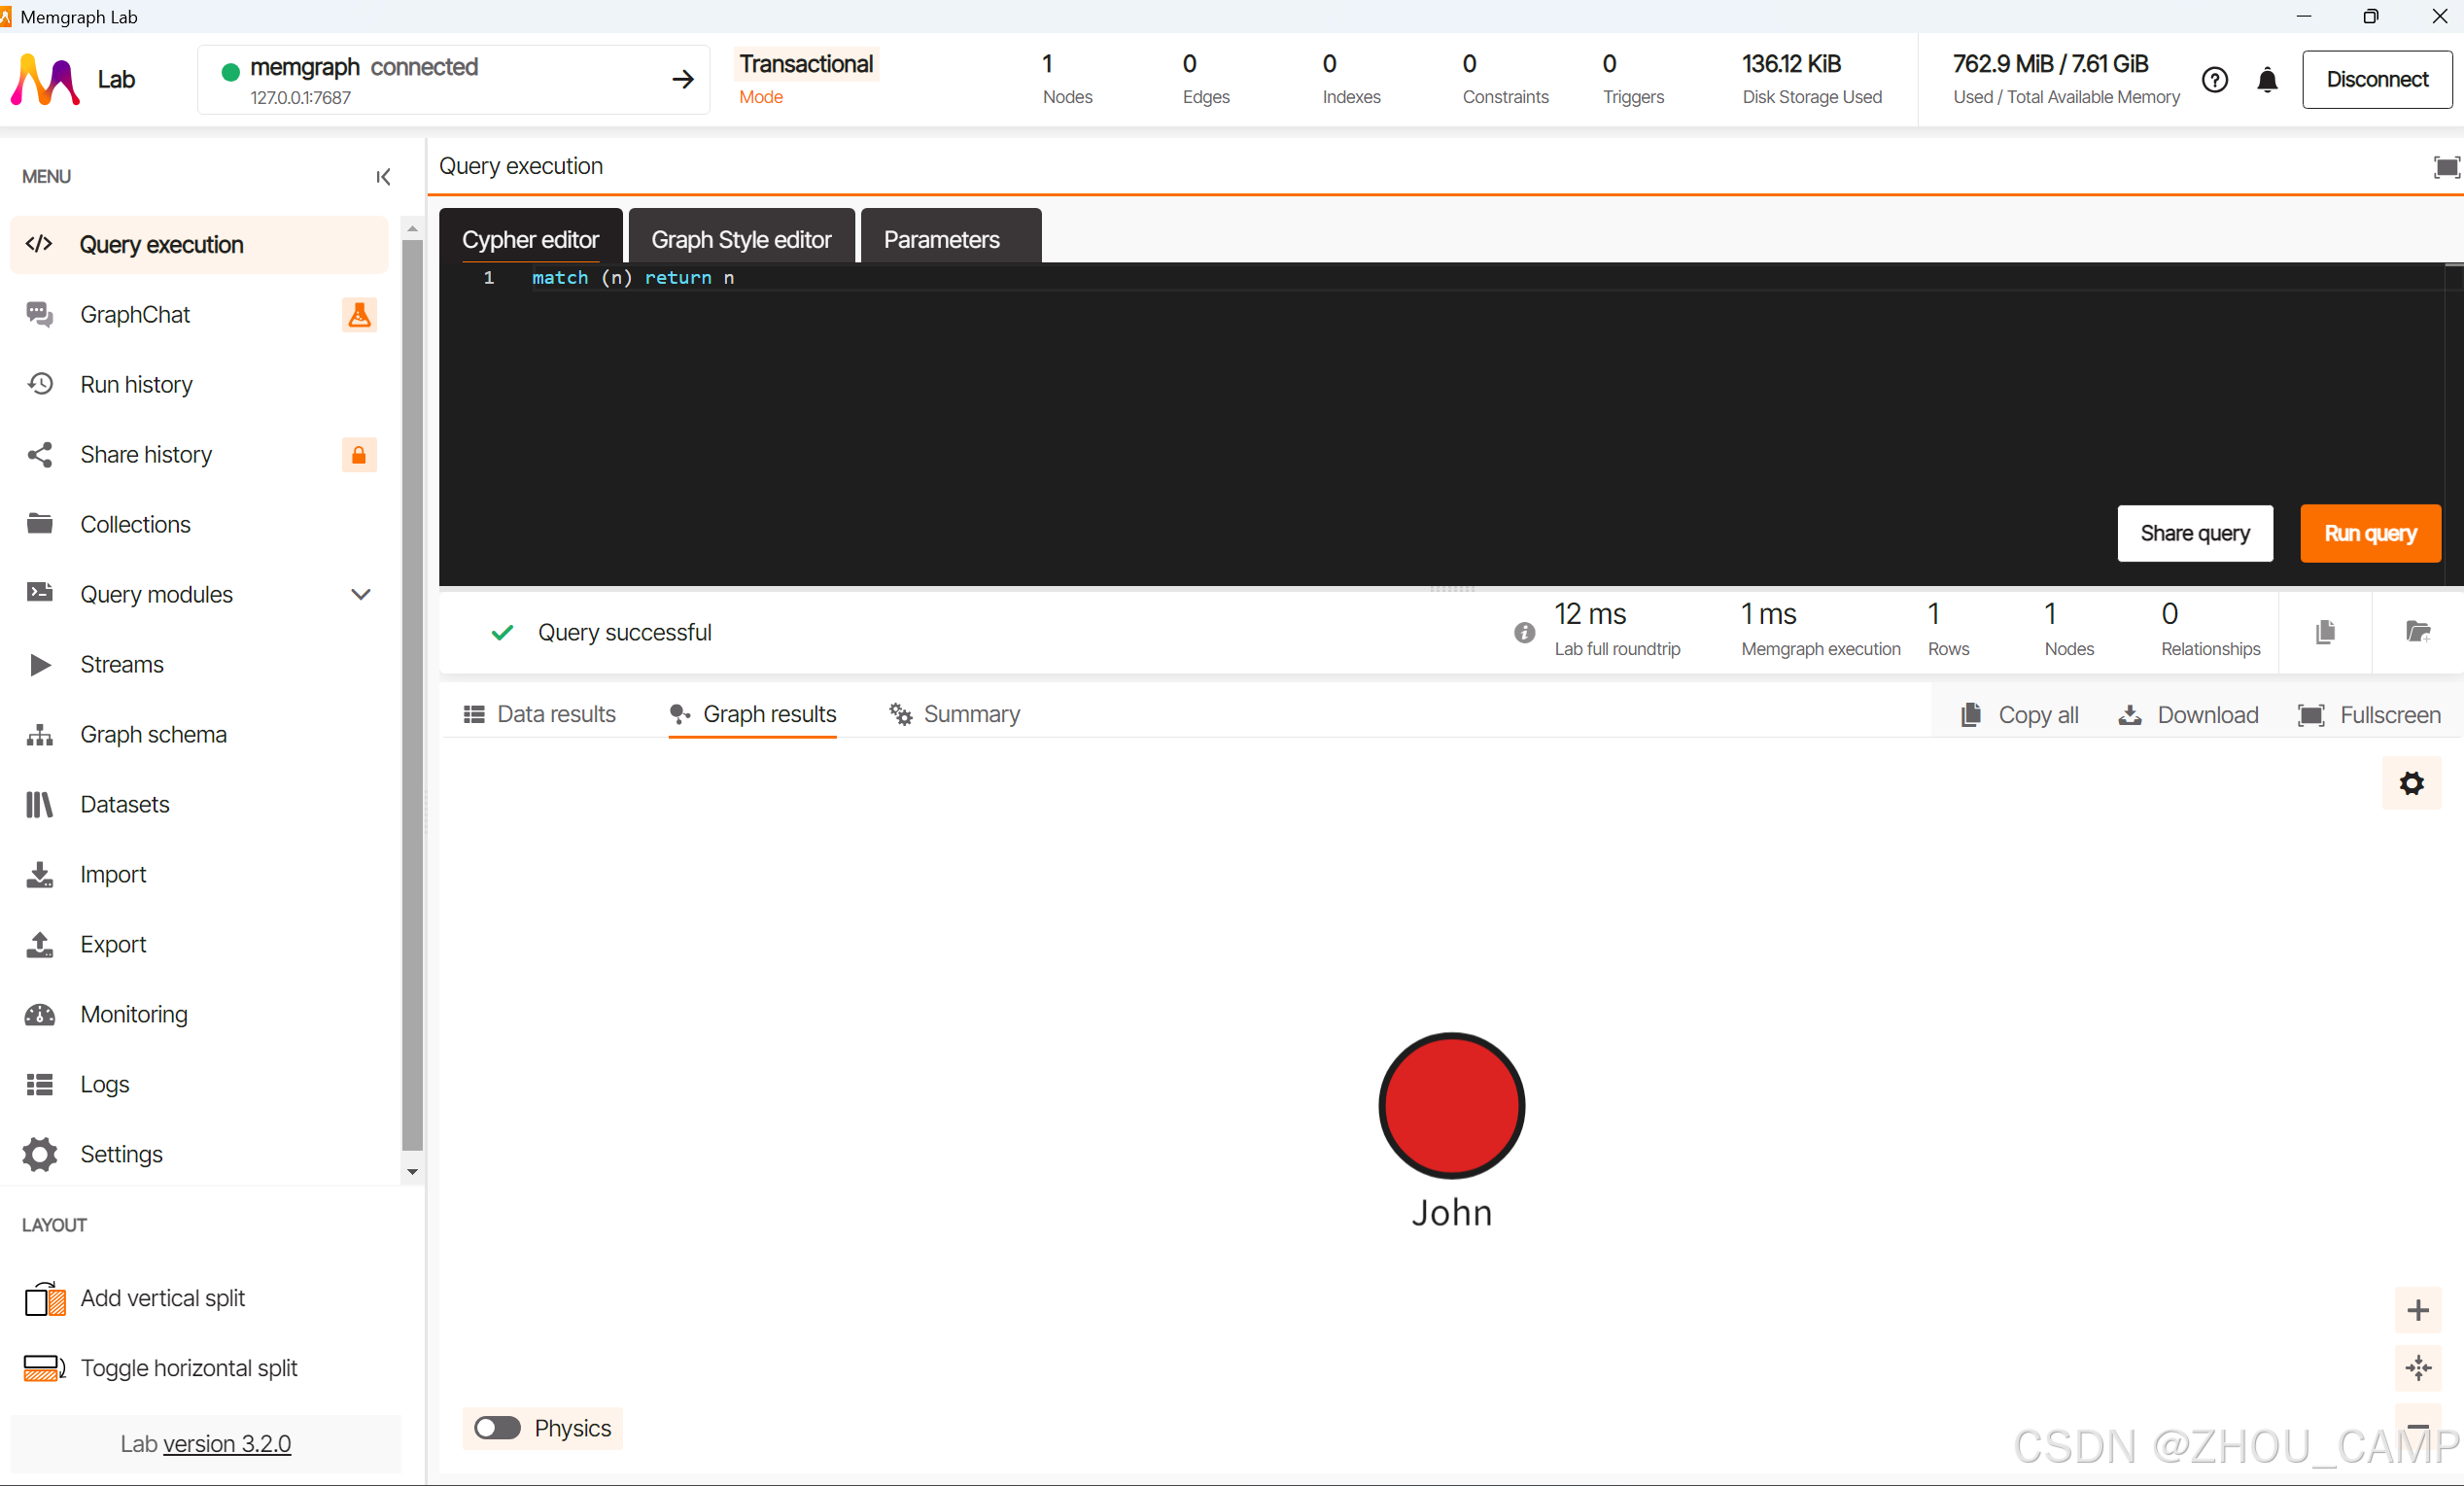Open graph view settings gear

(x=2411, y=783)
